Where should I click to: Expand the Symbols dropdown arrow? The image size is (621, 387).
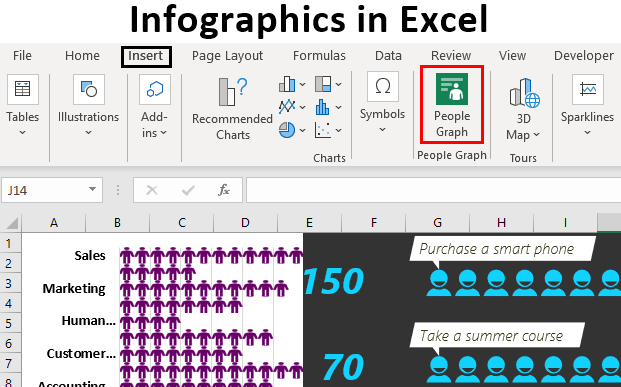pos(382,130)
